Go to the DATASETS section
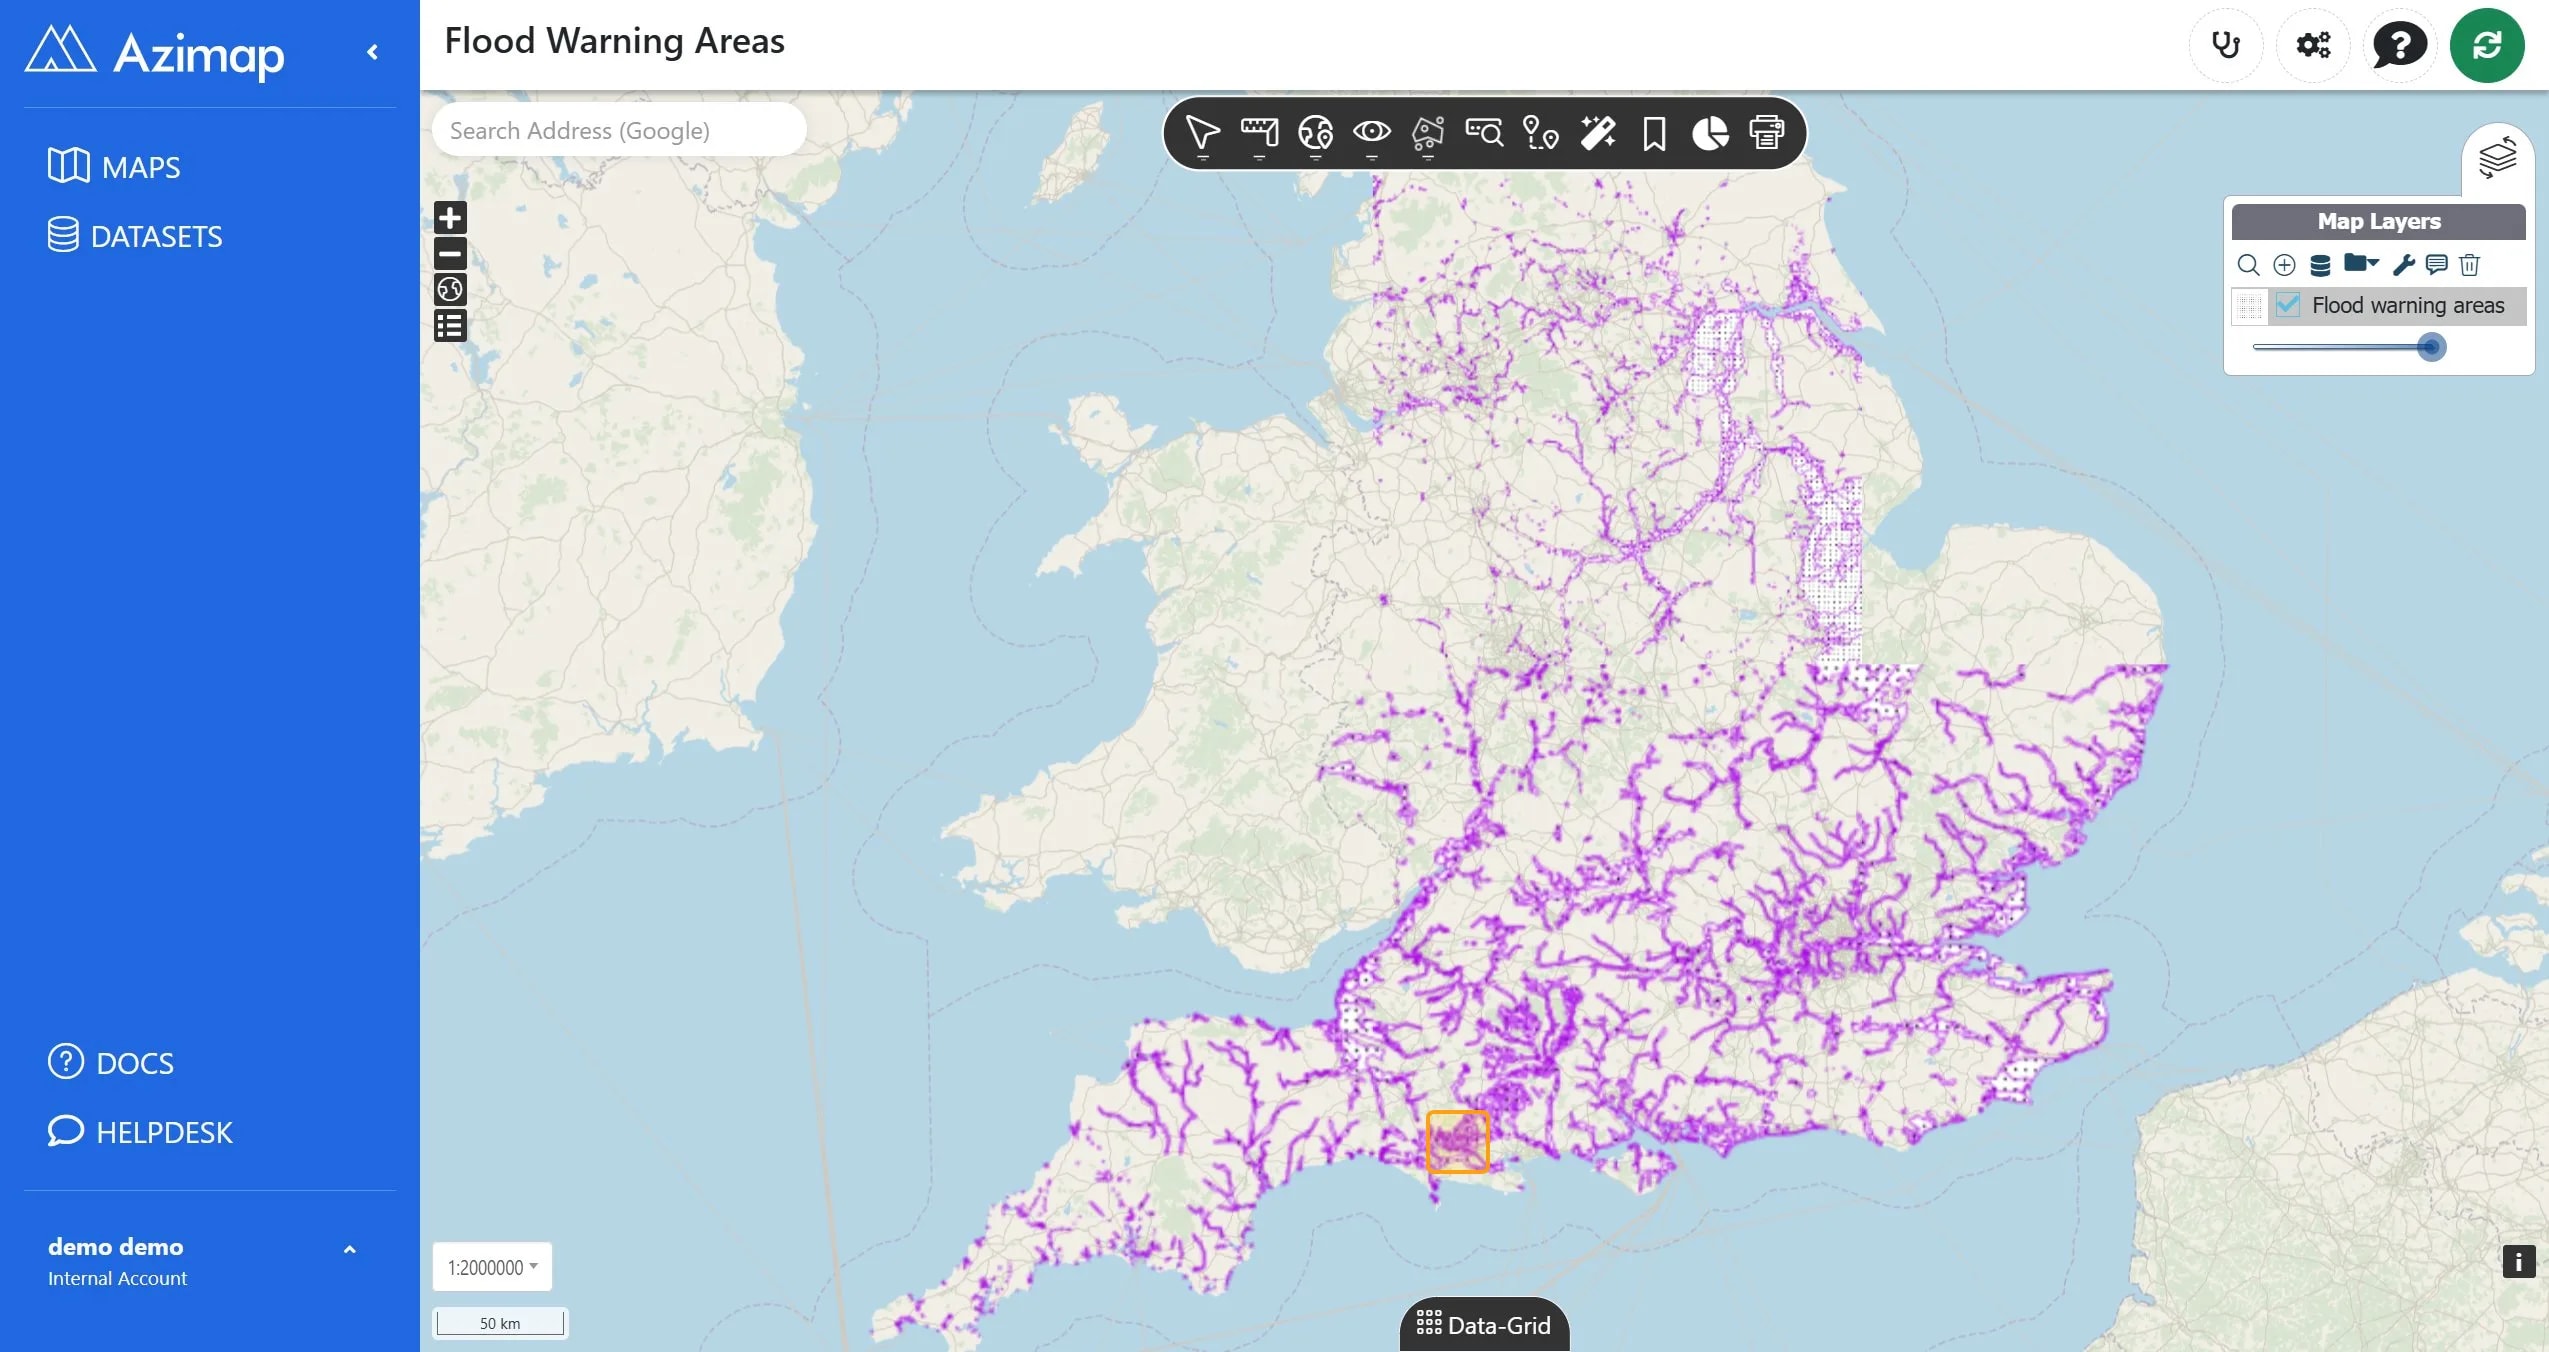 [135, 236]
